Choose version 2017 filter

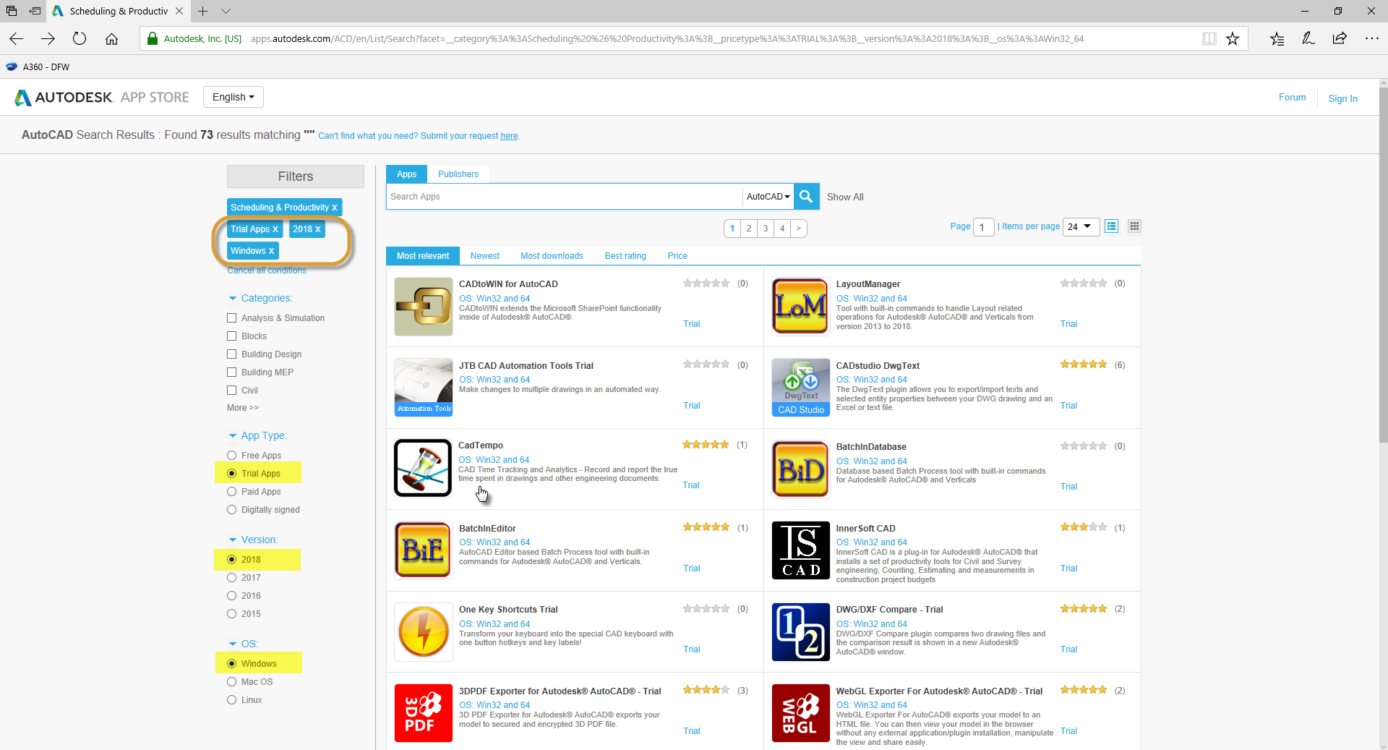pos(231,577)
